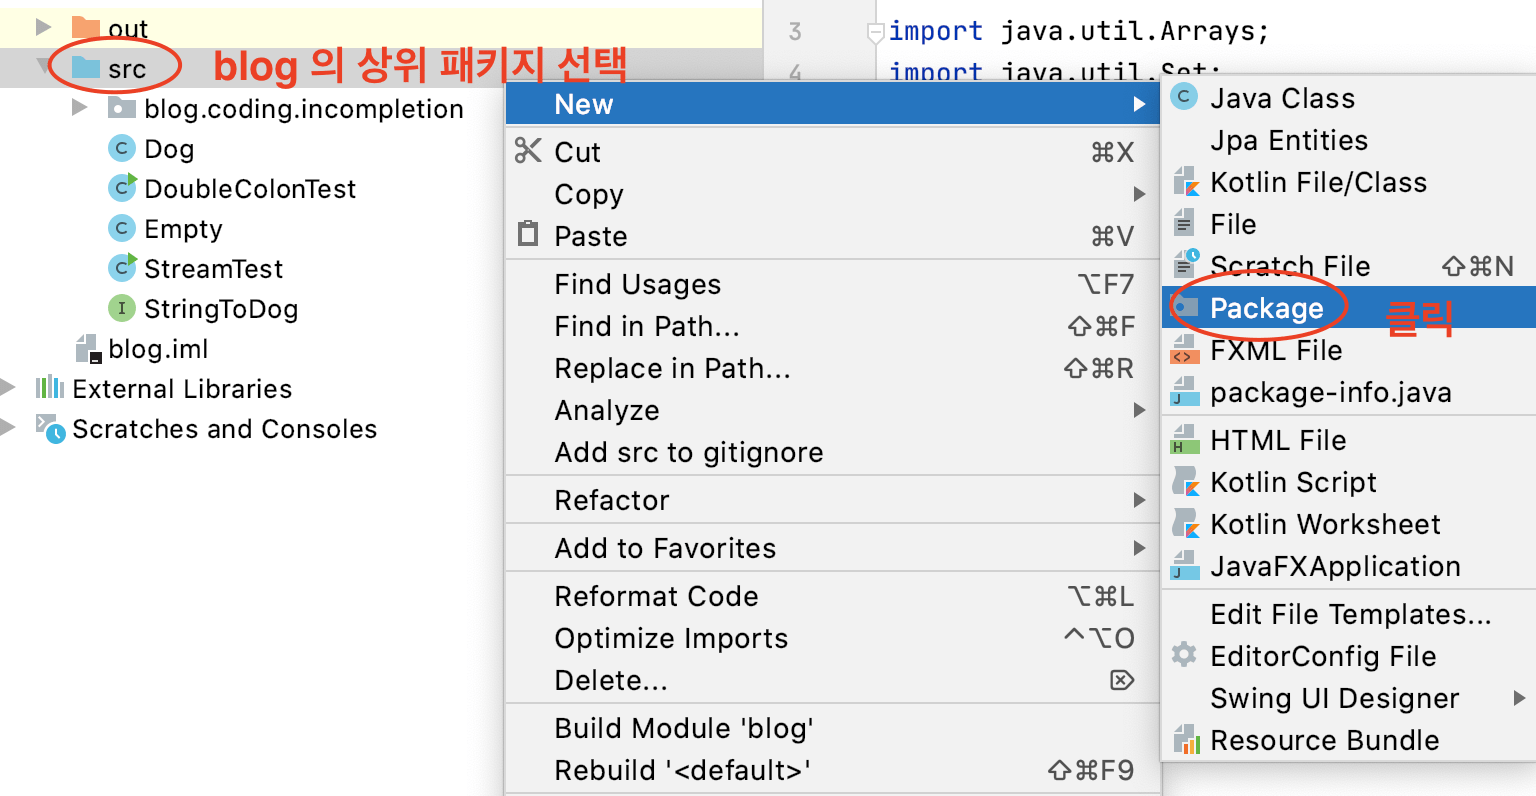This screenshot has width=1536, height=796.
Task: Click the Cut scissors icon
Action: click(x=527, y=152)
